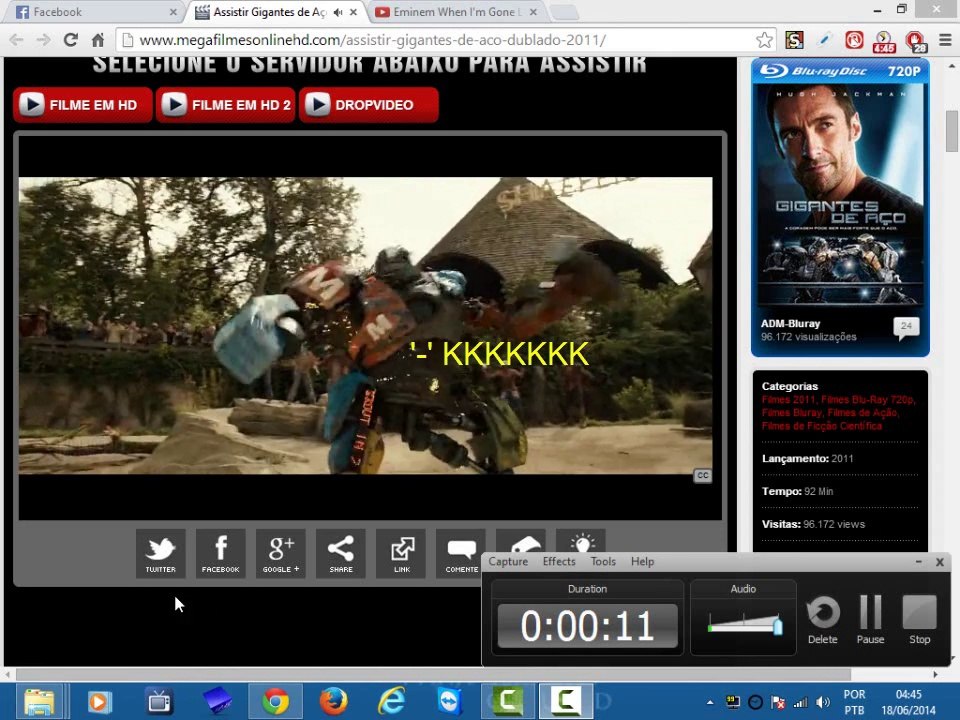This screenshot has height=720, width=960.
Task: Click the Gigantes de Aço poster
Action: pos(840,195)
